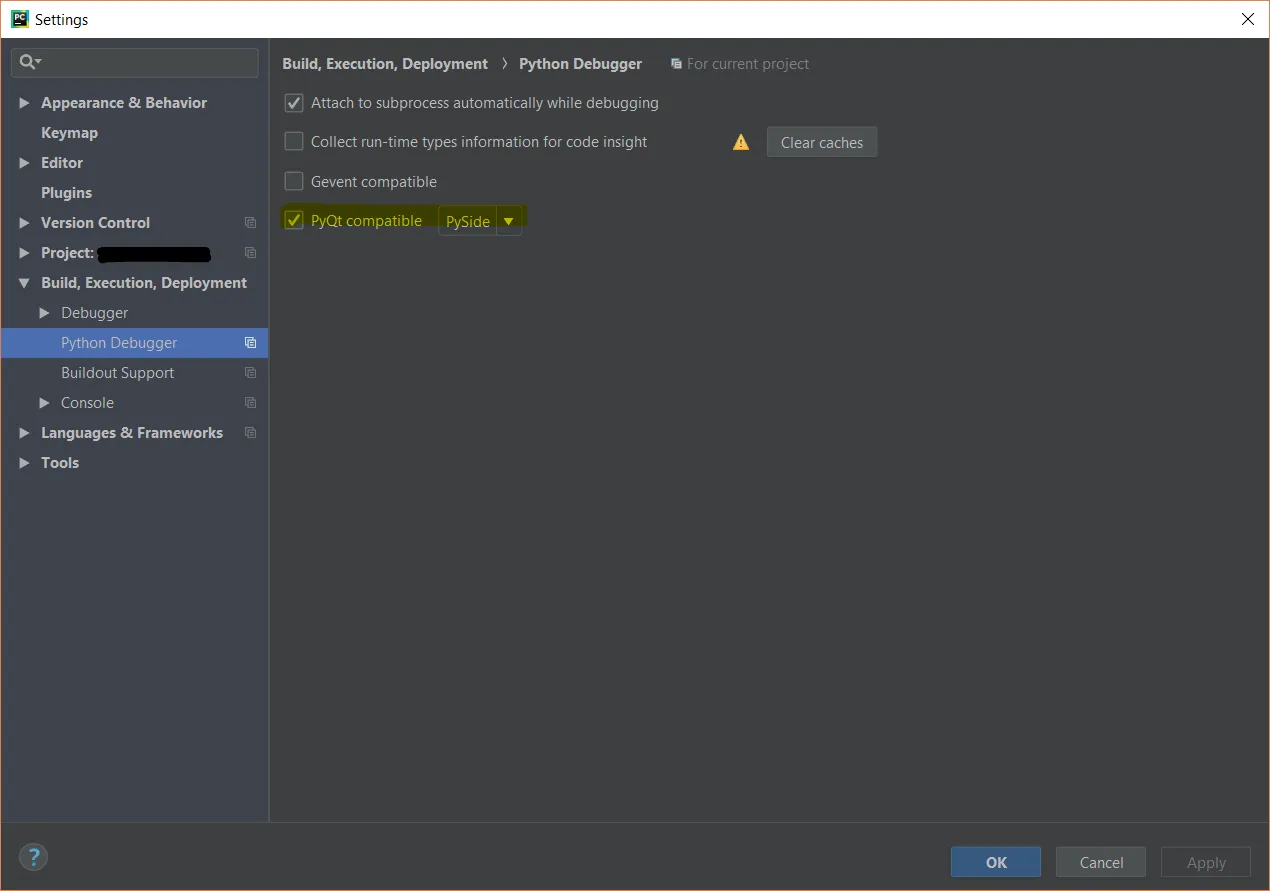
Task: Select Python Debugger tree item
Action: pyautogui.click(x=134, y=343)
